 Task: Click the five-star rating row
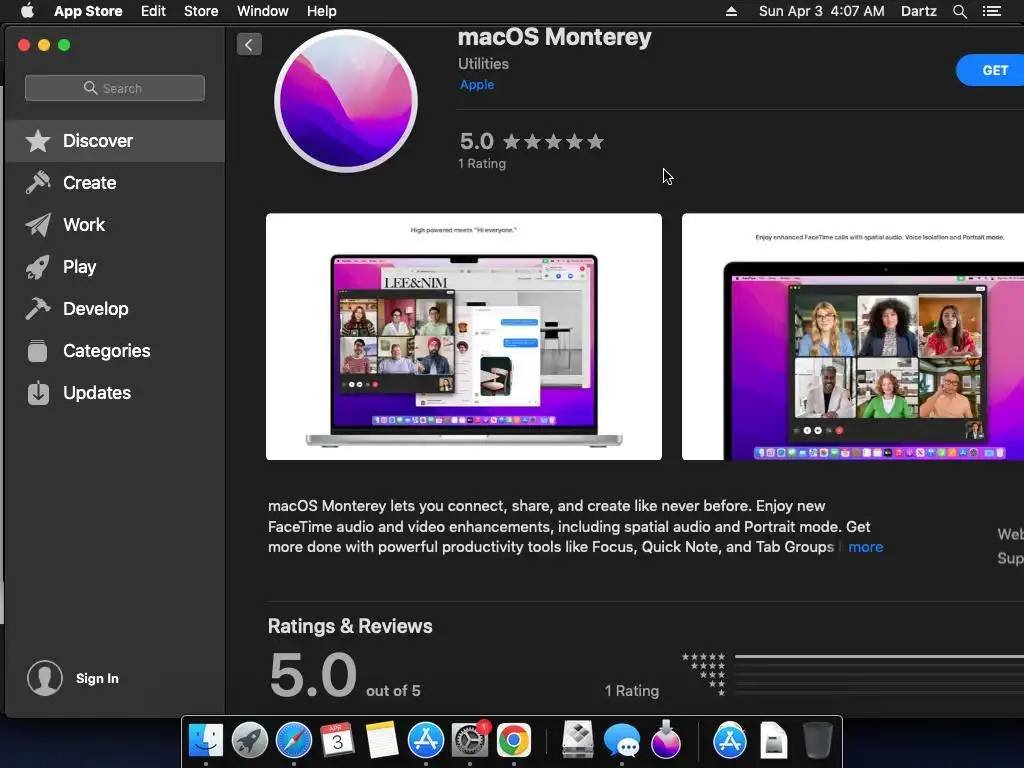(553, 142)
